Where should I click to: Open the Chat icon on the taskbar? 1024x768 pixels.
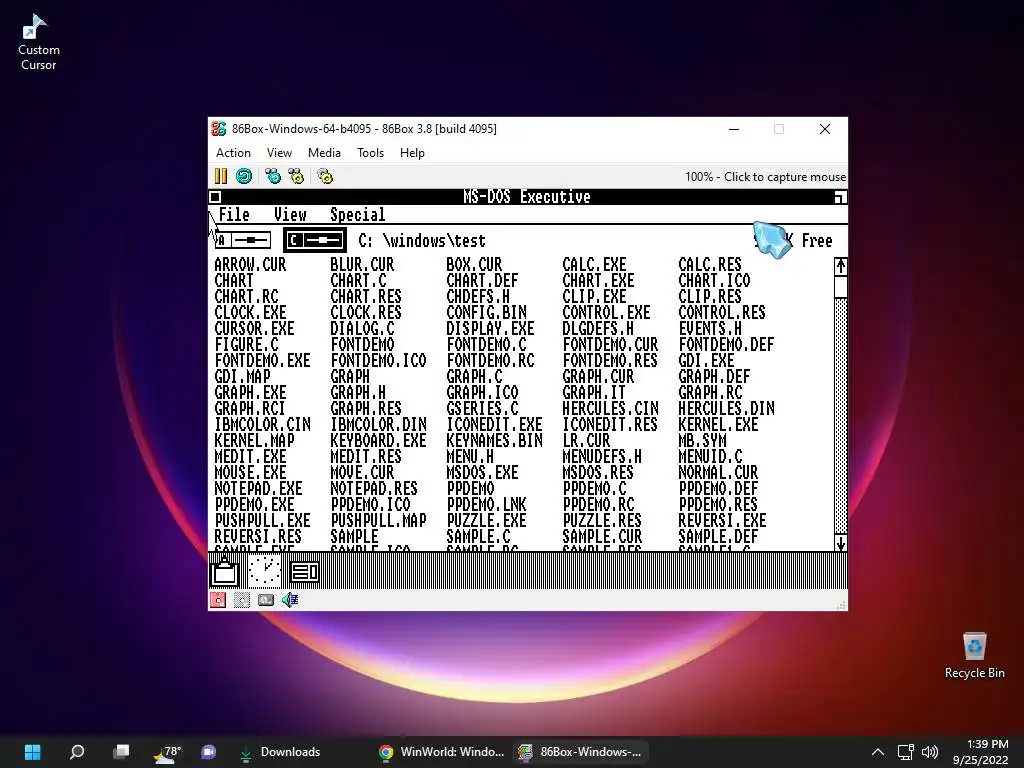pyautogui.click(x=209, y=752)
